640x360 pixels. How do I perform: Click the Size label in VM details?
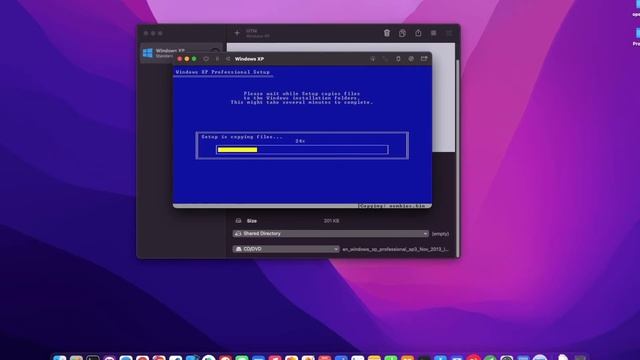[252, 221]
